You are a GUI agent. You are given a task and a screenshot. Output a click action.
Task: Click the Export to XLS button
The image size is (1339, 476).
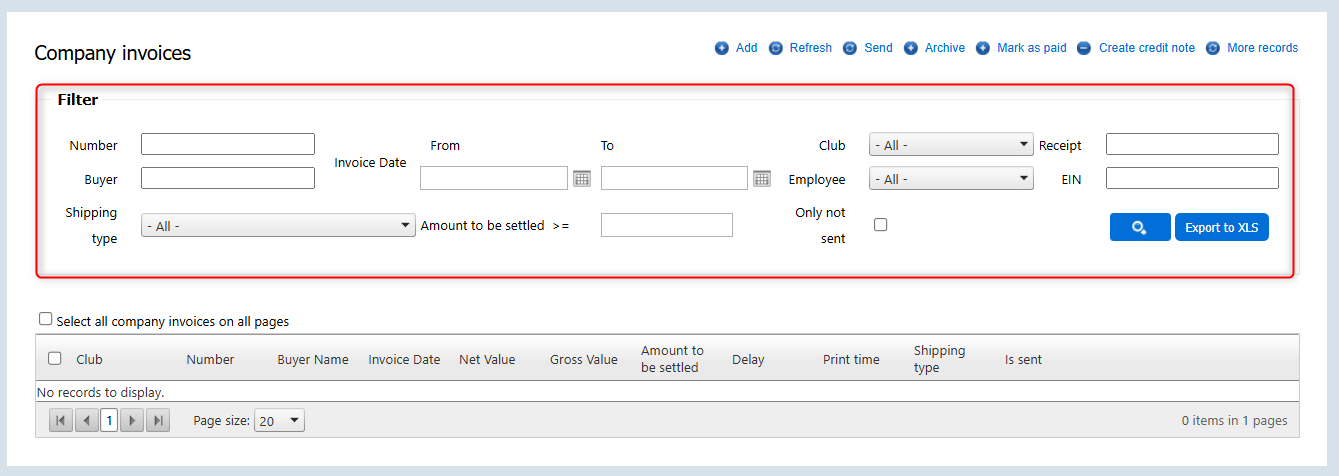(x=1221, y=227)
